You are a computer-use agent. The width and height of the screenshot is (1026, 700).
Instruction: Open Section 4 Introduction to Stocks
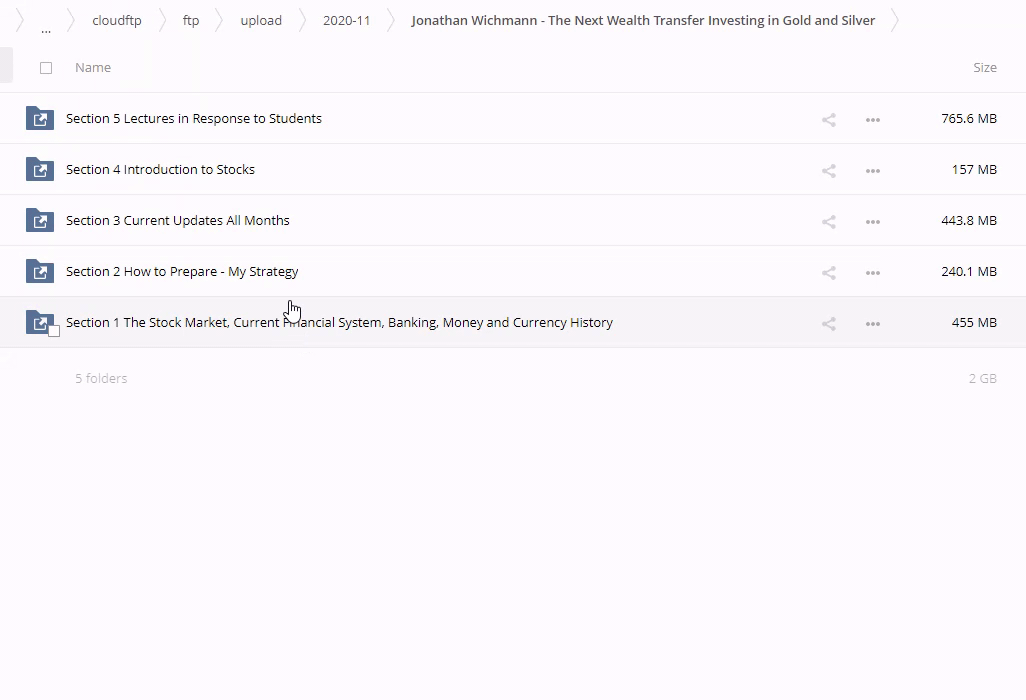(160, 169)
